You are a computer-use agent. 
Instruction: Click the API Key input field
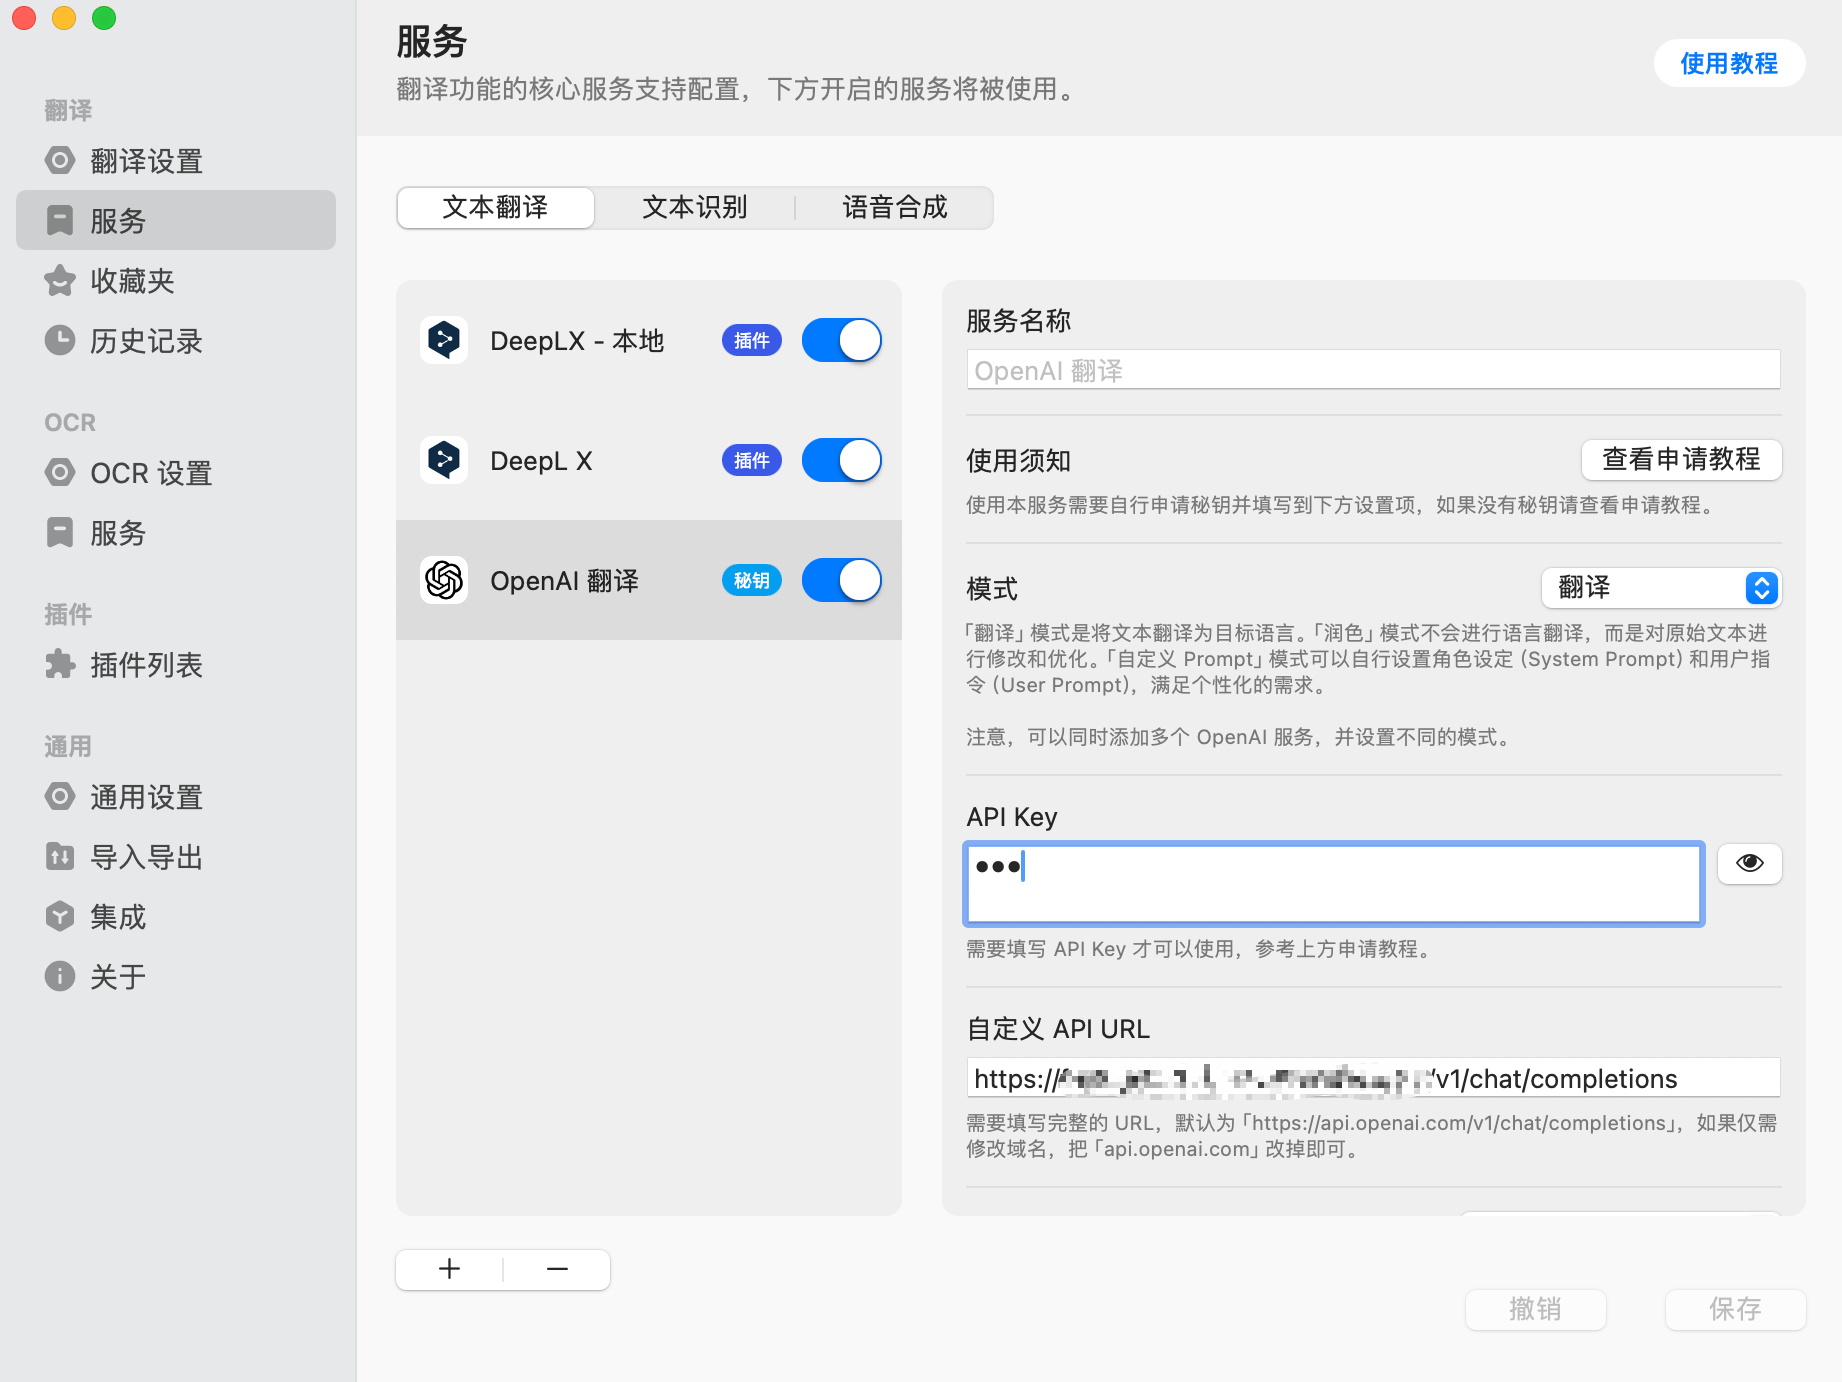pos(1334,884)
